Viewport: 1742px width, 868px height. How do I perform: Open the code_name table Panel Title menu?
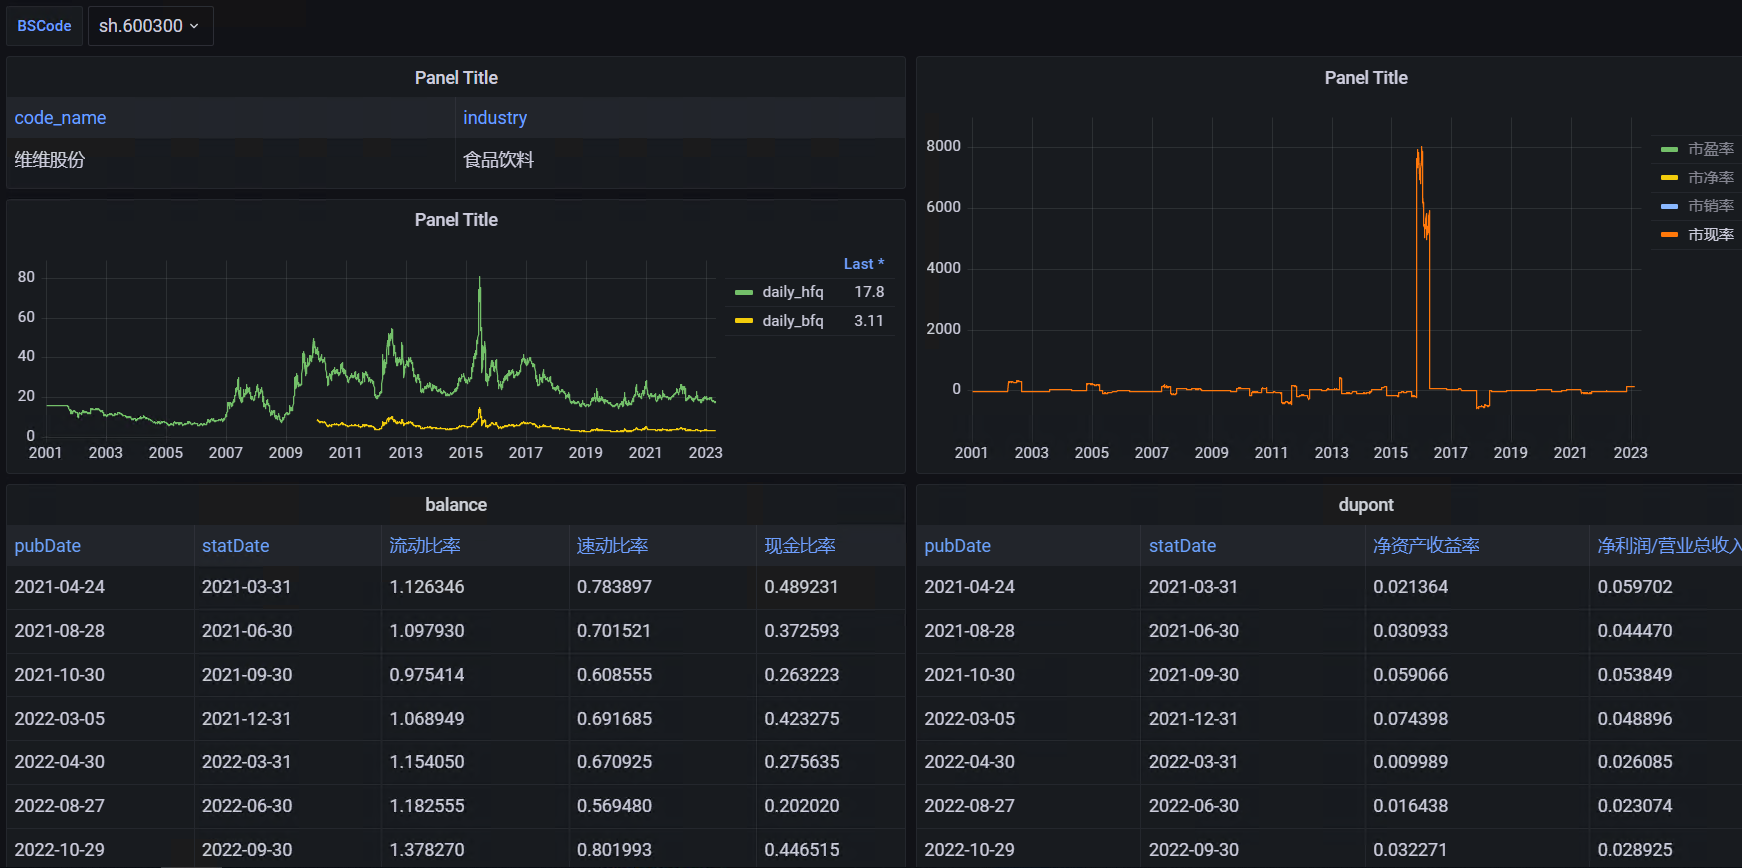456,78
